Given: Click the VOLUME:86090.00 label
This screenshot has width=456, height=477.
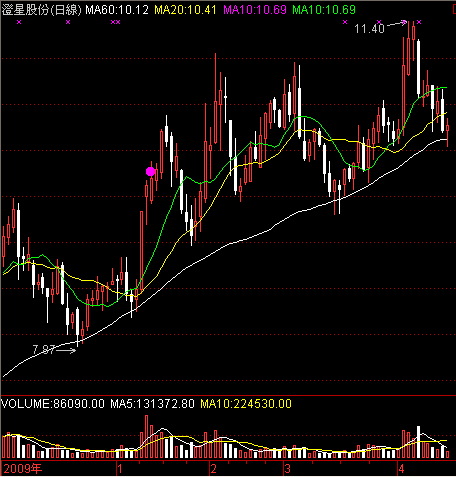Looking at the screenshot, I should pyautogui.click(x=53, y=404).
